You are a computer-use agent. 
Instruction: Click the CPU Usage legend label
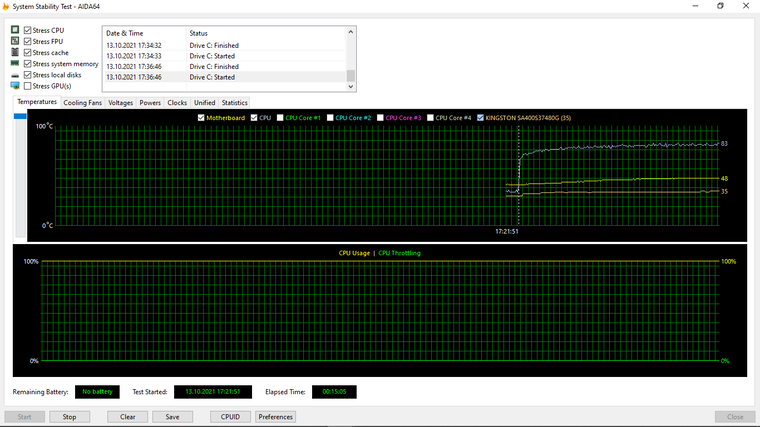[x=354, y=253]
